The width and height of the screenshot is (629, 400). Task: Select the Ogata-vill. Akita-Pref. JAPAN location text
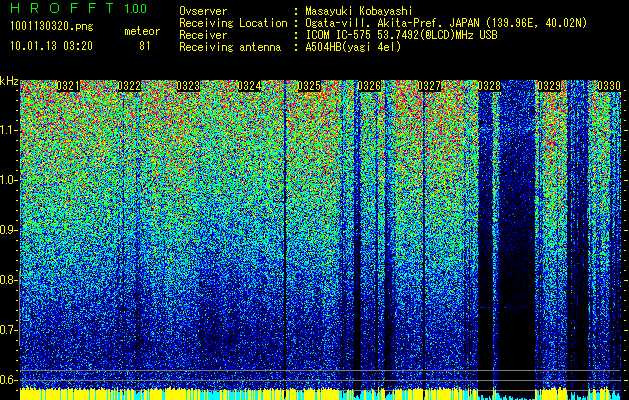click(x=446, y=24)
